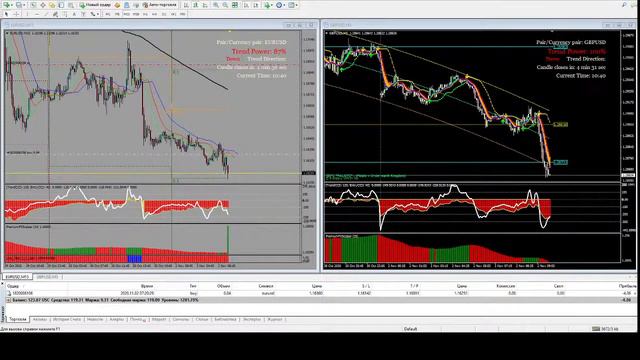
Task: Select the Text tool in the drawing toolbar
Action: [74, 14]
